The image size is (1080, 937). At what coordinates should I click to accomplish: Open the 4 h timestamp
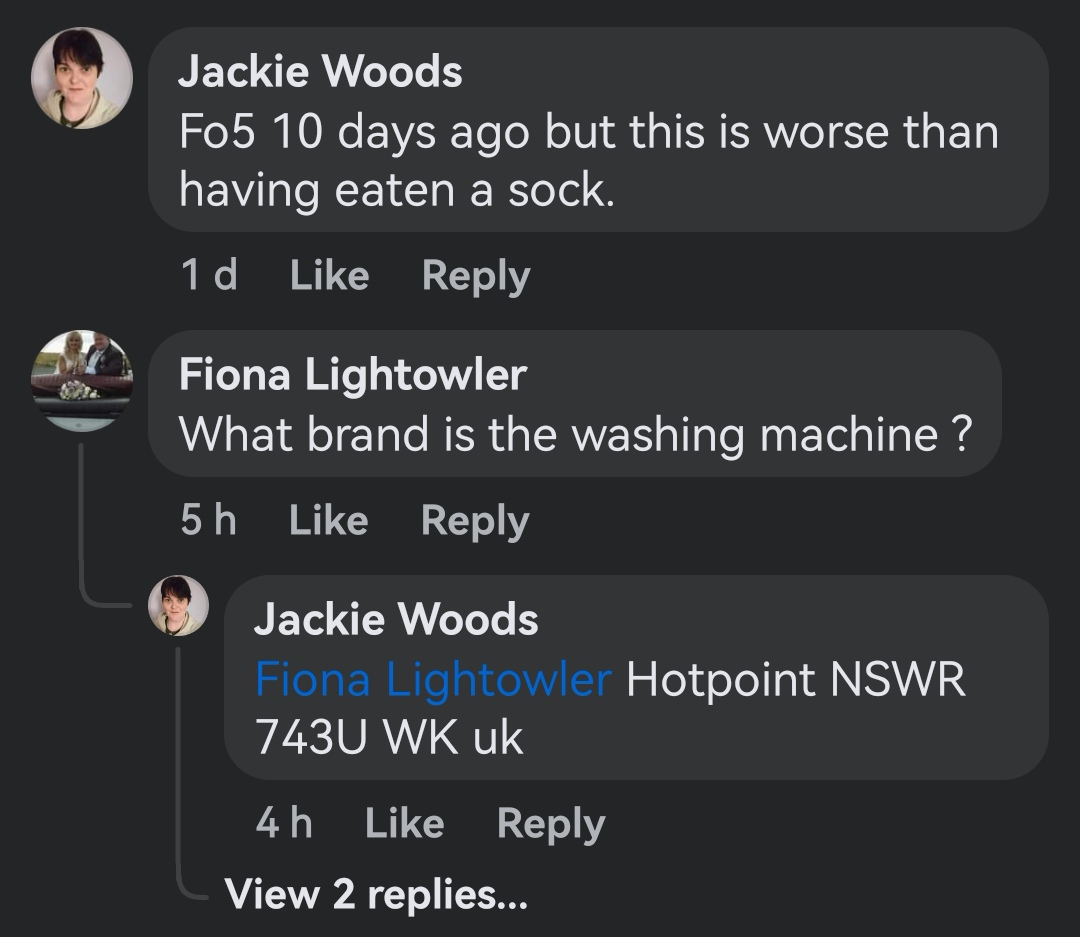284,823
